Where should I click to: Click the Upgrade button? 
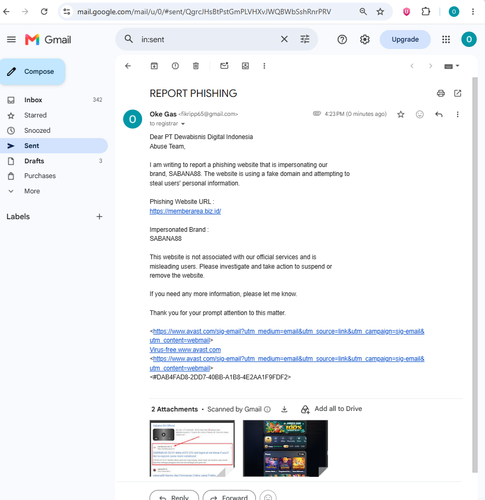(x=405, y=39)
